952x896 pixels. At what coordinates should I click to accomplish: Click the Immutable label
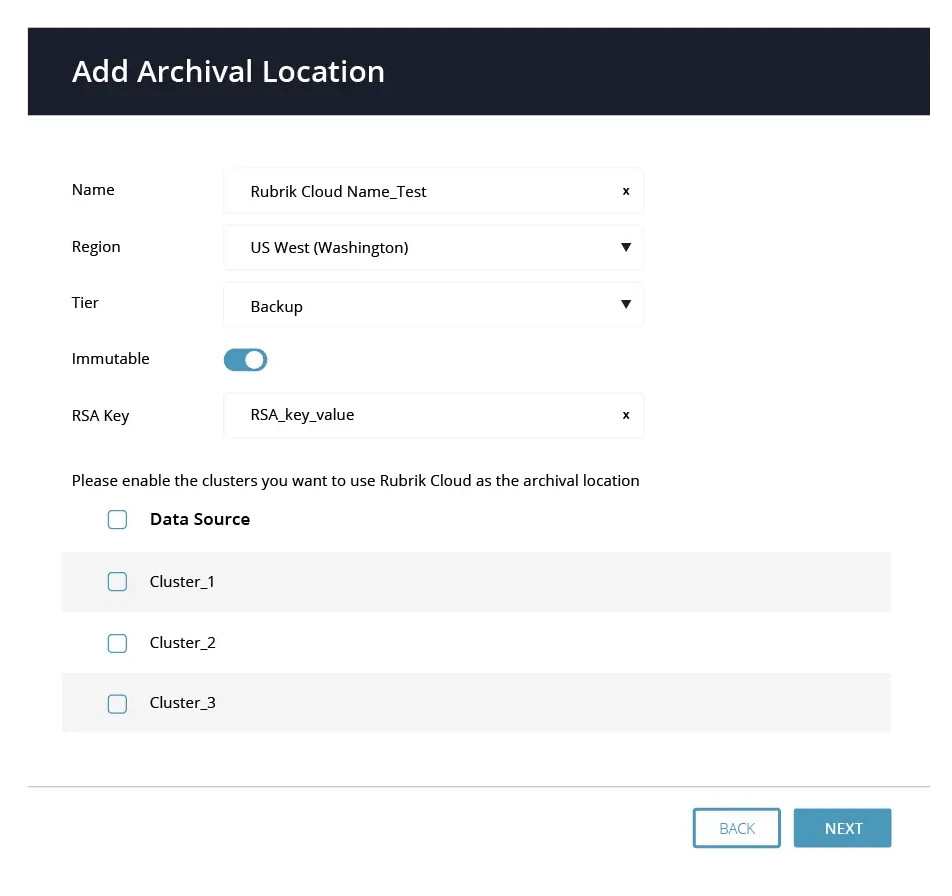[110, 359]
